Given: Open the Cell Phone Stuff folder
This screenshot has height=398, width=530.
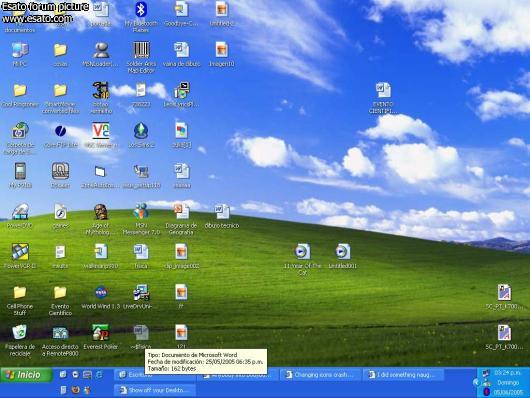Looking at the screenshot, I should [20, 292].
